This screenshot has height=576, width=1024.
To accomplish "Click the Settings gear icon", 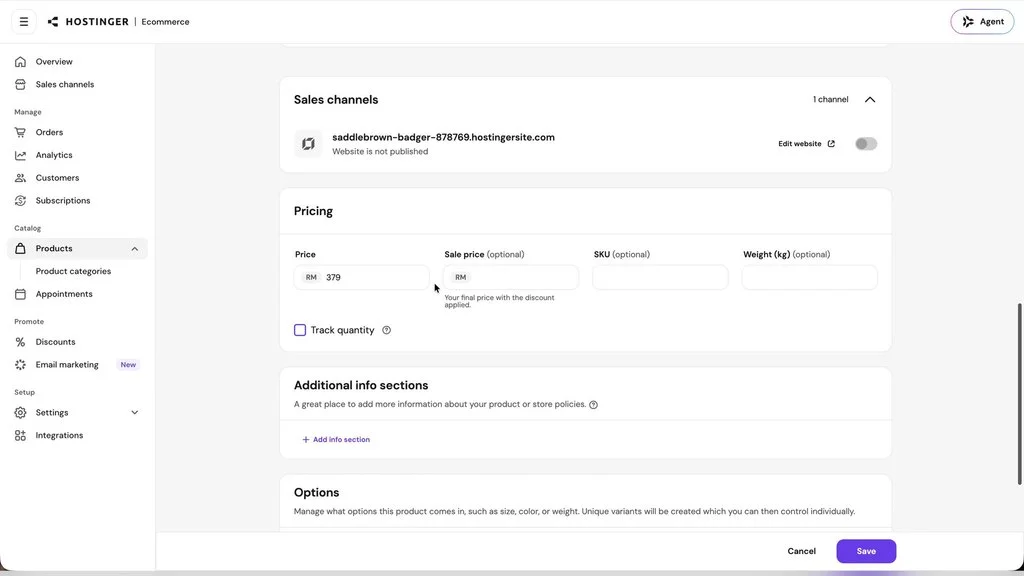I will [20, 413].
